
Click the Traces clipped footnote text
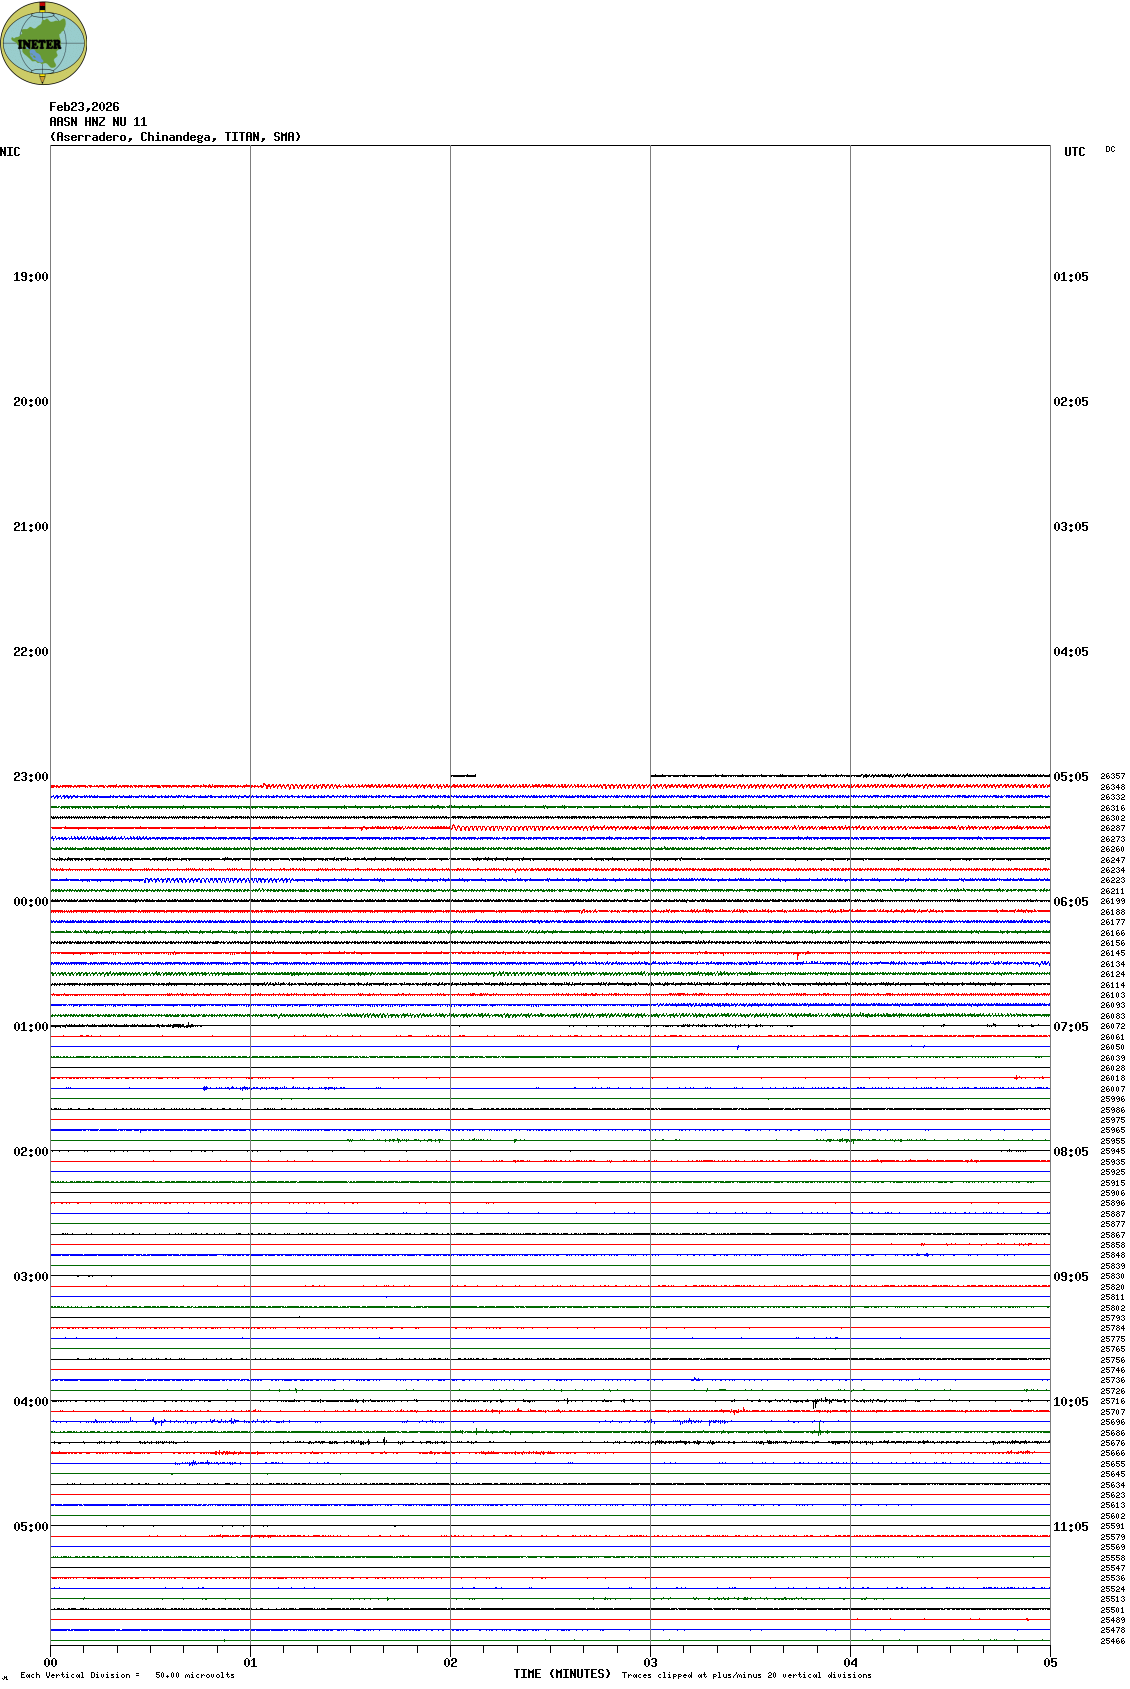(x=746, y=1675)
